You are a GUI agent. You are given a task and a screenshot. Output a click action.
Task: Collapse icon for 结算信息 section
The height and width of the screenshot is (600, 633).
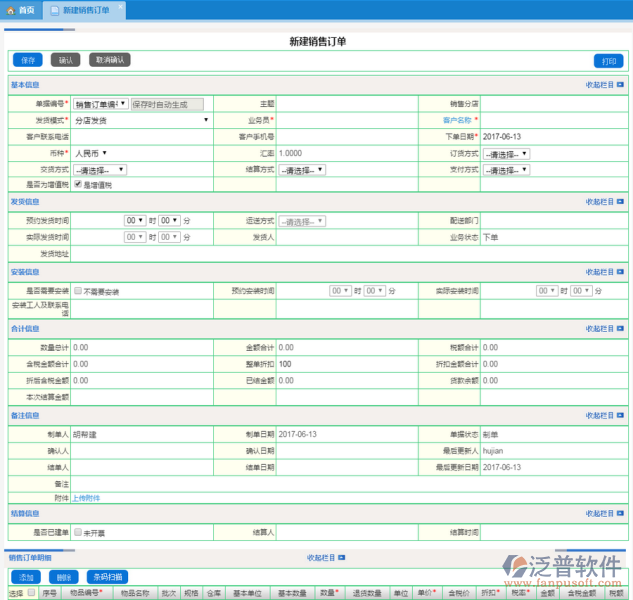click(620, 513)
